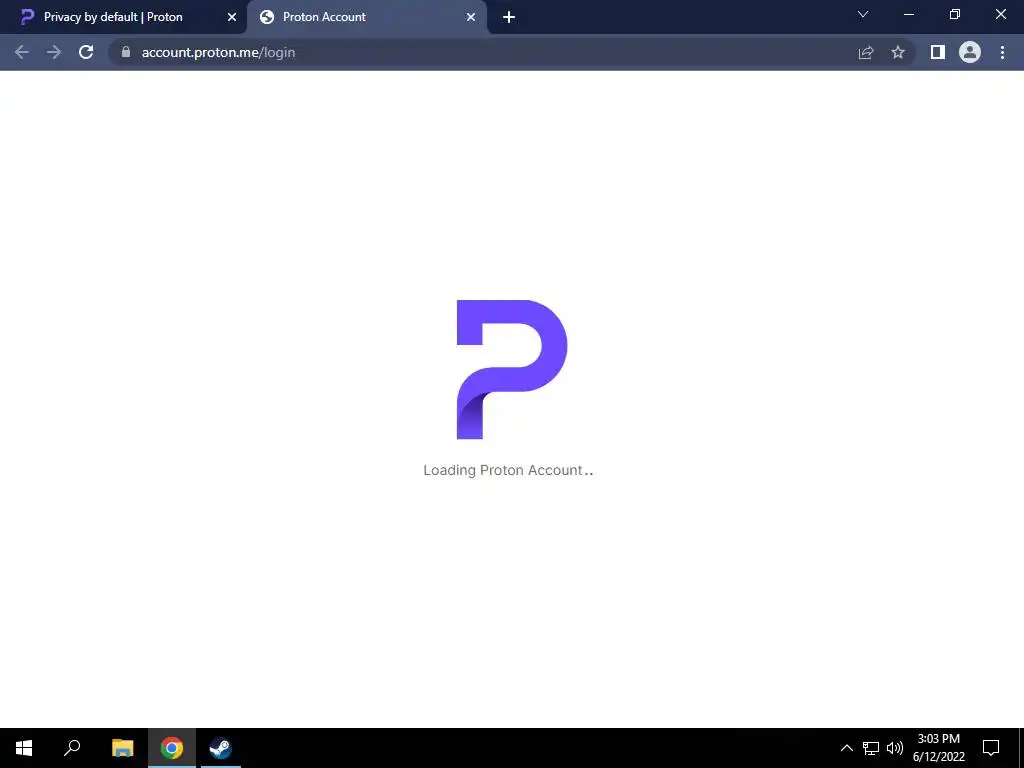
Task: Close the Proton Account tab
Action: pyautogui.click(x=471, y=18)
